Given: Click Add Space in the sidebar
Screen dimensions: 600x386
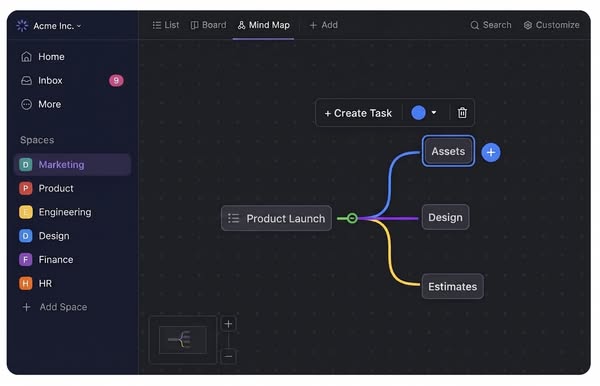Looking at the screenshot, I should click(x=55, y=307).
